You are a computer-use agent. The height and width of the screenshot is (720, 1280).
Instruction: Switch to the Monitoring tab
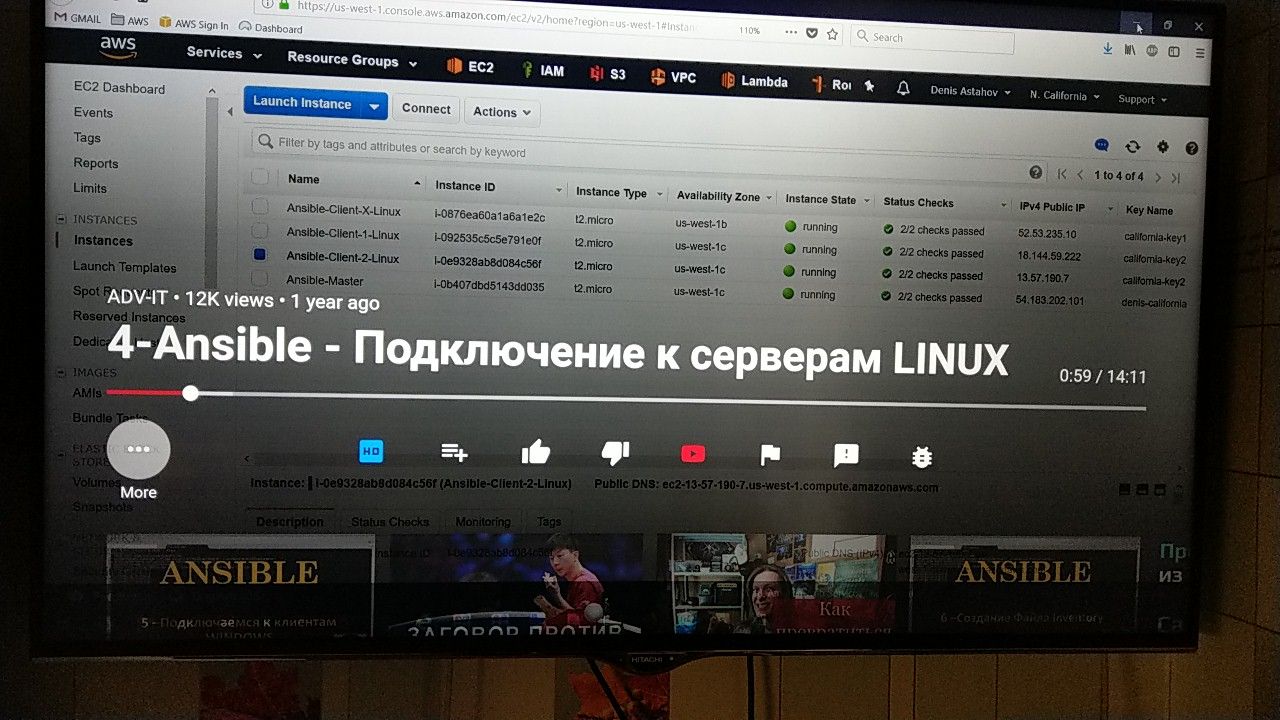pyautogui.click(x=483, y=521)
